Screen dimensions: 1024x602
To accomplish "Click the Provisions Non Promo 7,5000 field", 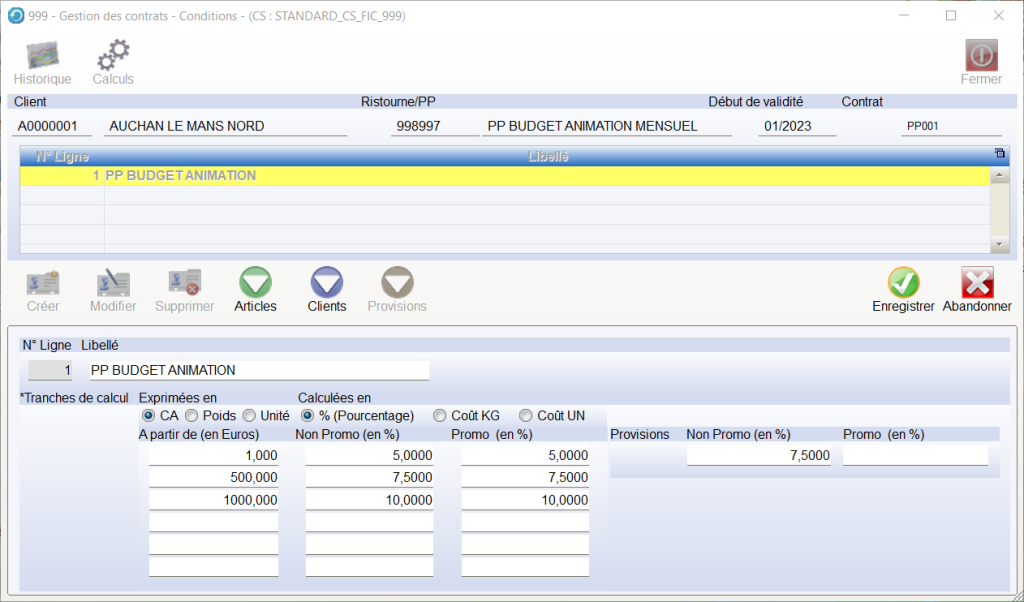I will [758, 456].
